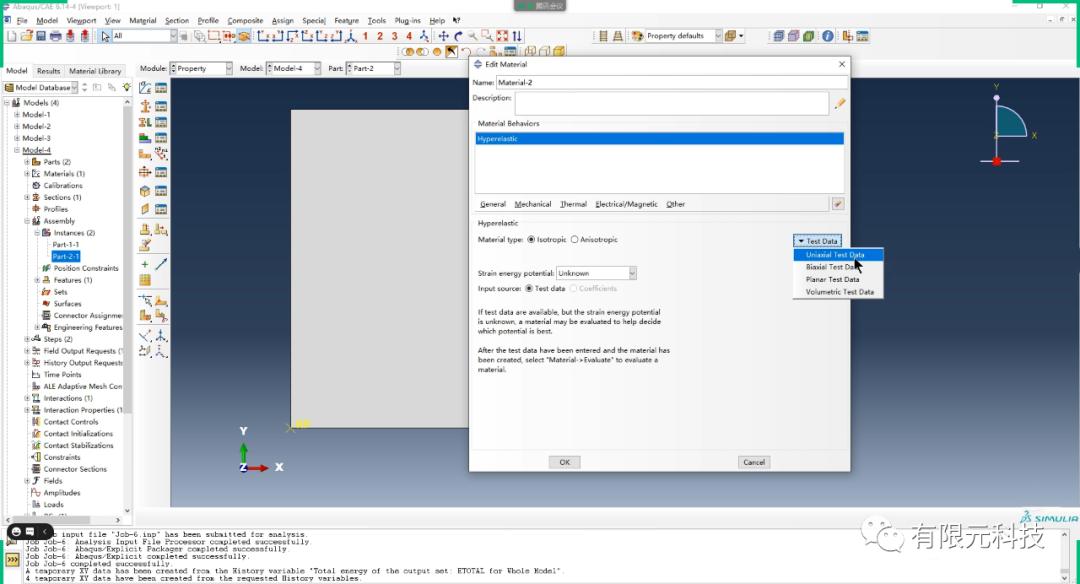Open the Strain energy potential dropdown

click(632, 272)
